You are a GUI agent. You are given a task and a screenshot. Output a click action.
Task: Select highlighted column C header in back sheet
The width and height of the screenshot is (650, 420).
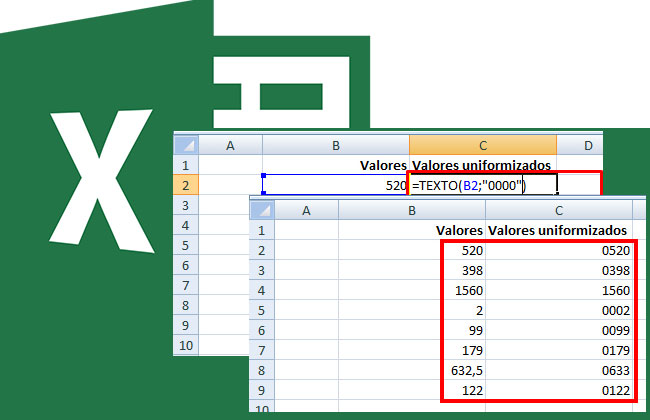pos(483,145)
